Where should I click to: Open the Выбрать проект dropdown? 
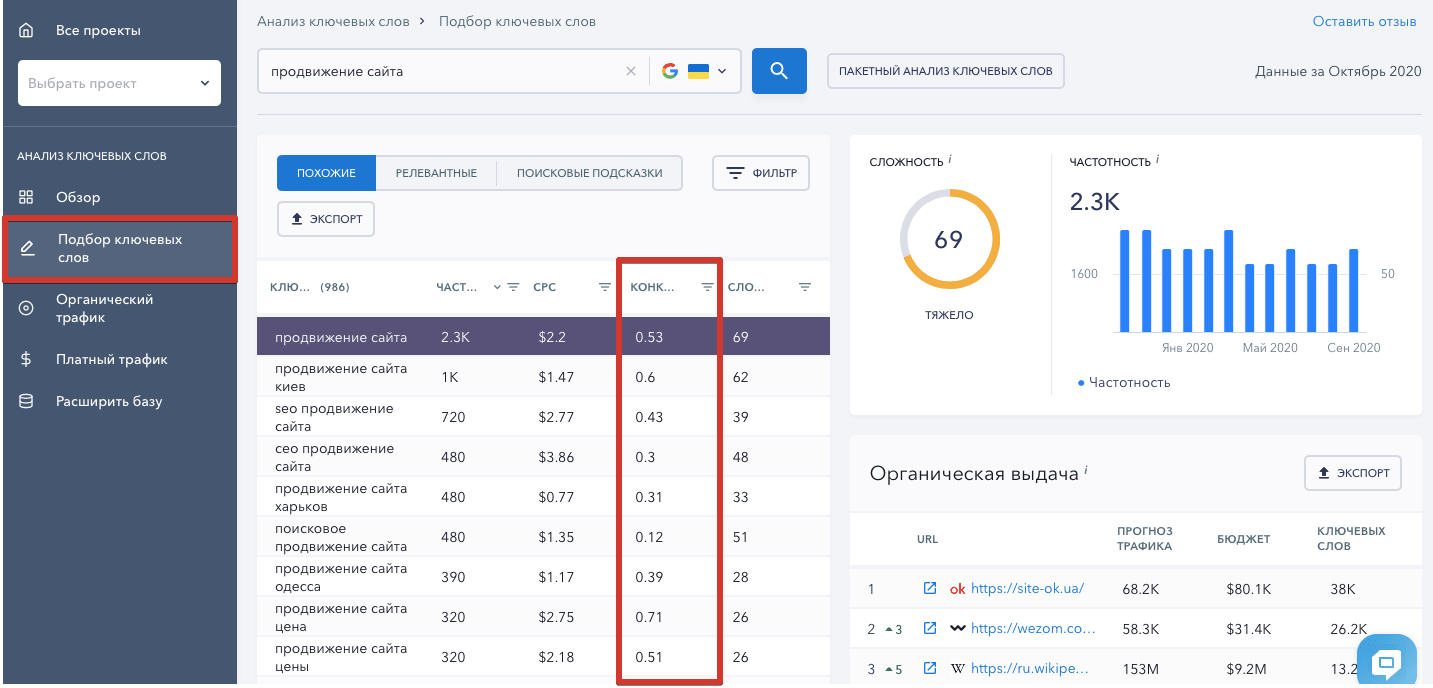click(x=119, y=83)
